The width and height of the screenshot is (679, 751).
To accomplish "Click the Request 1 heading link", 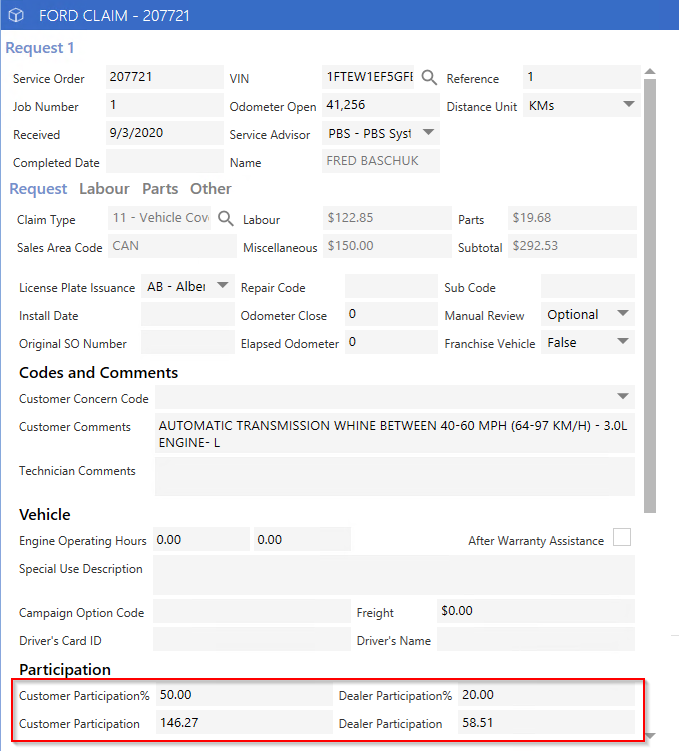I will pyautogui.click(x=40, y=48).
